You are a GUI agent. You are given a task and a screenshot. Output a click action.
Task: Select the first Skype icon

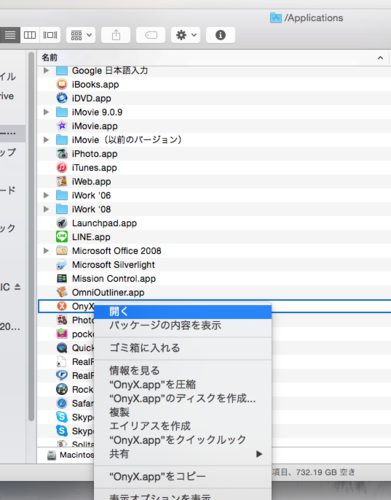pyautogui.click(x=62, y=417)
